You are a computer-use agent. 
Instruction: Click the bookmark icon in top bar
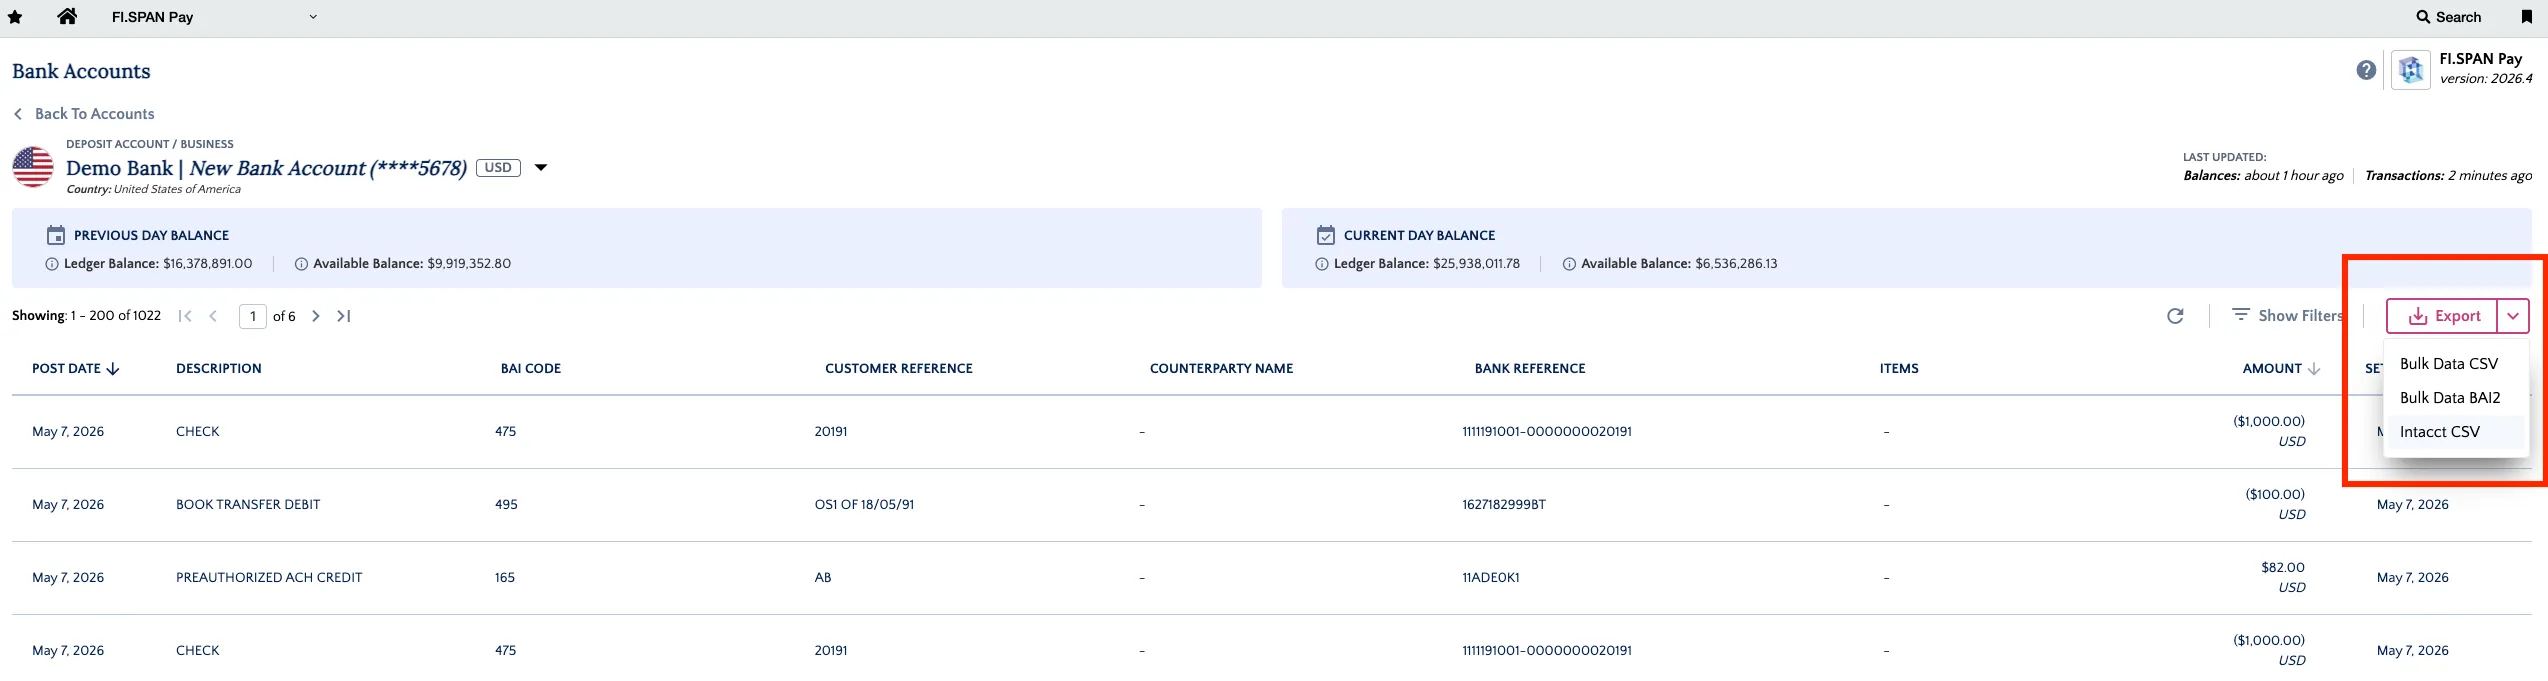click(x=2527, y=17)
